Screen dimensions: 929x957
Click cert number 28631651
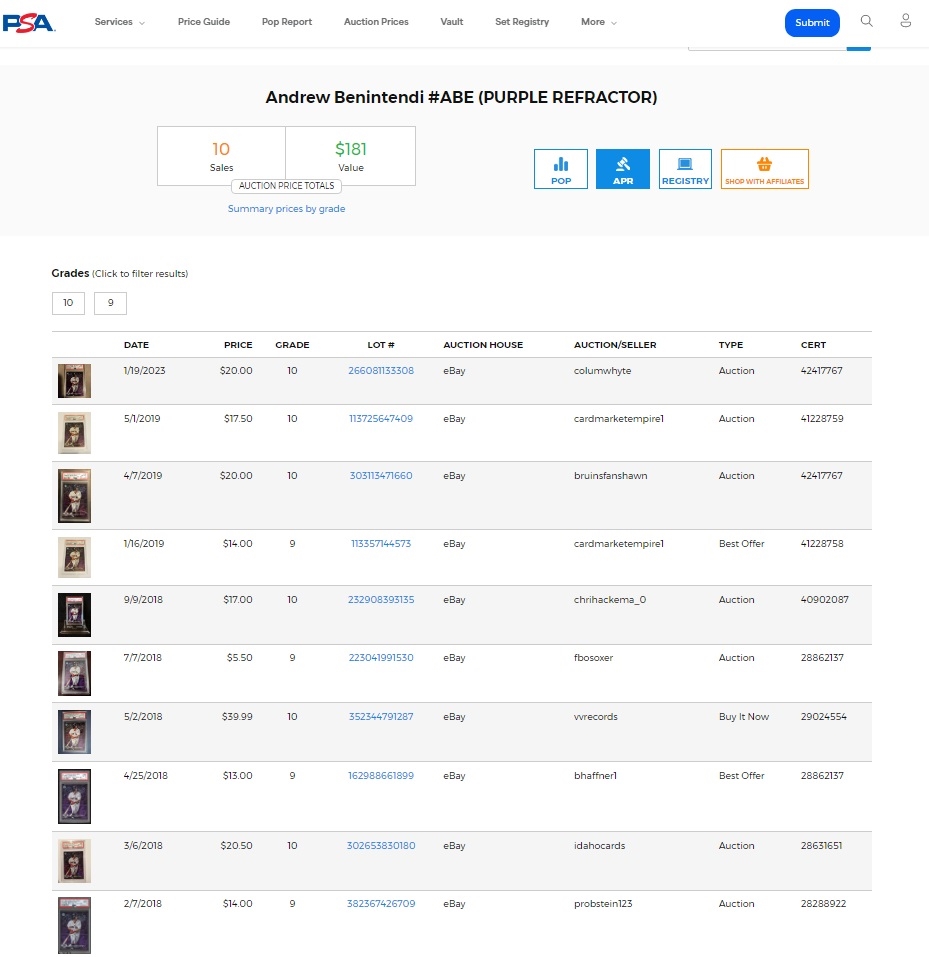coord(822,845)
